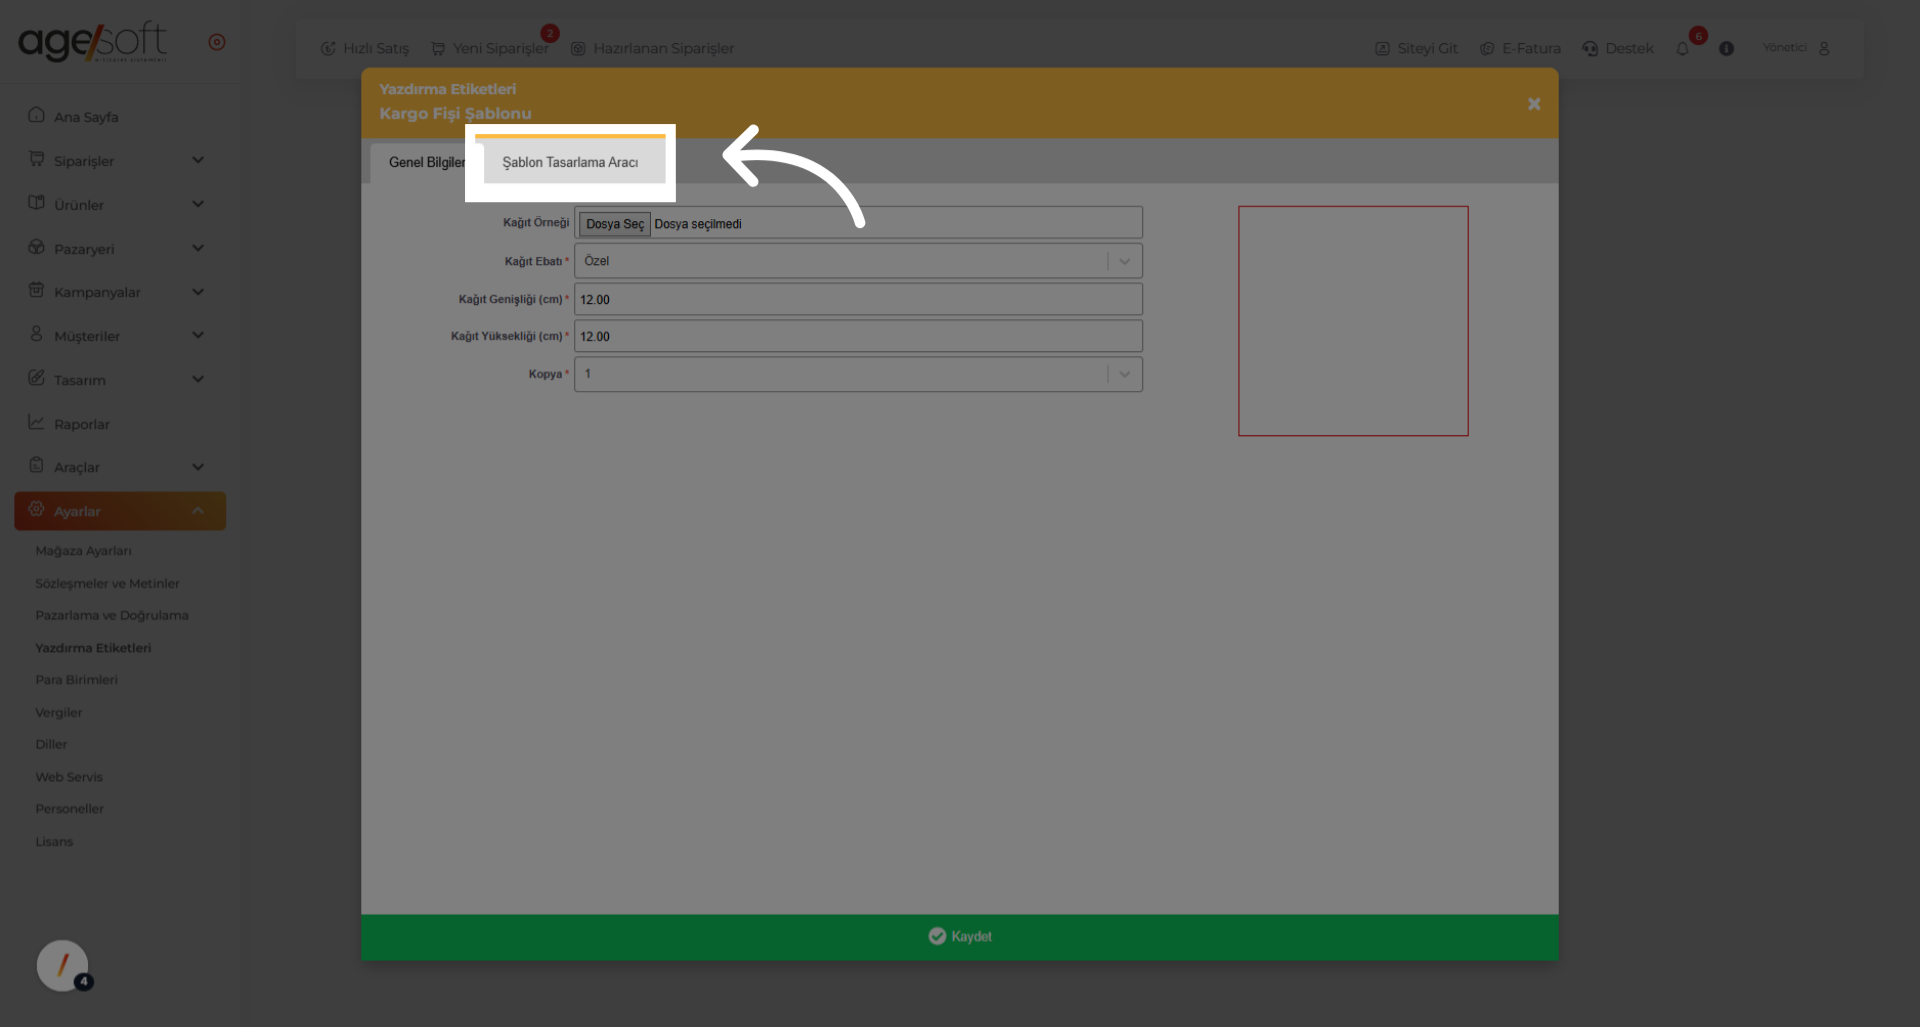Open Mağaza Ayarları submenu item
The width and height of the screenshot is (1920, 1027).
pos(83,551)
